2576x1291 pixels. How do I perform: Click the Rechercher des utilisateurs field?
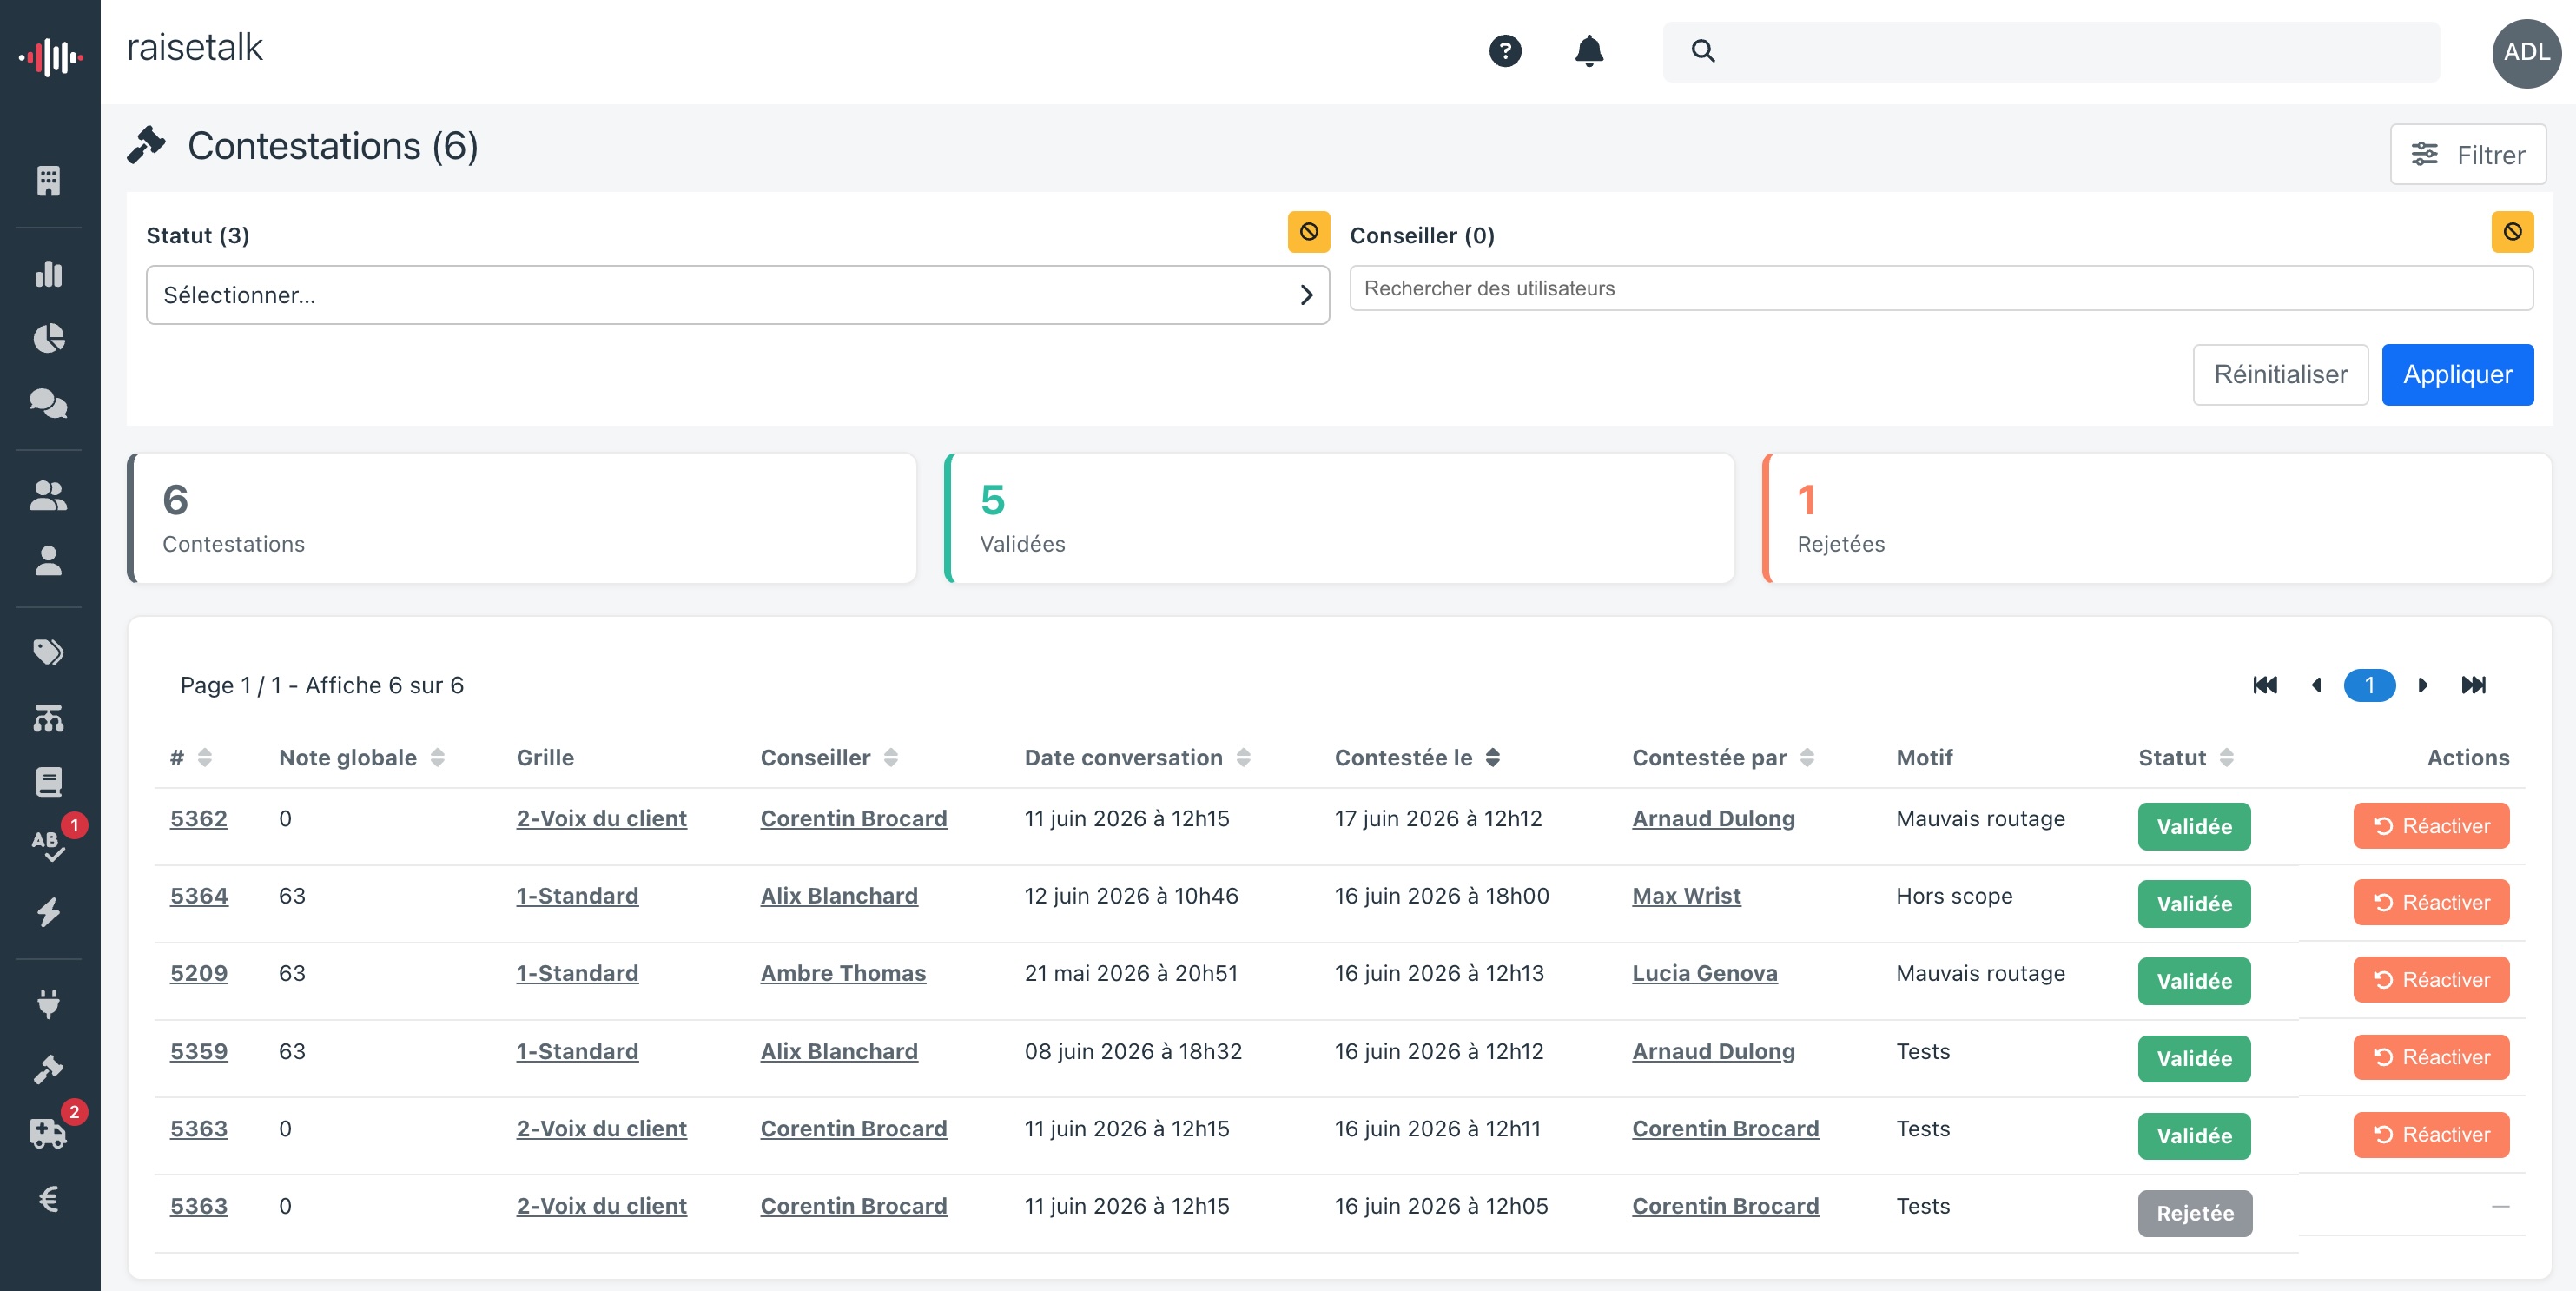point(1941,288)
